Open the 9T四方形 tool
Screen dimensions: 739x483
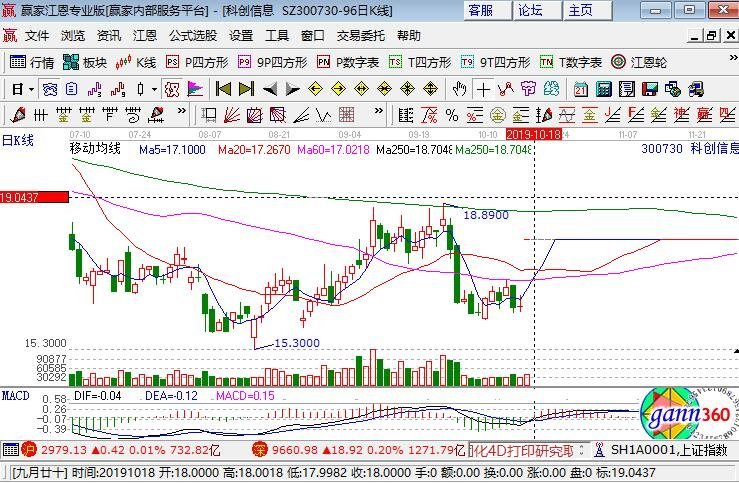point(495,62)
